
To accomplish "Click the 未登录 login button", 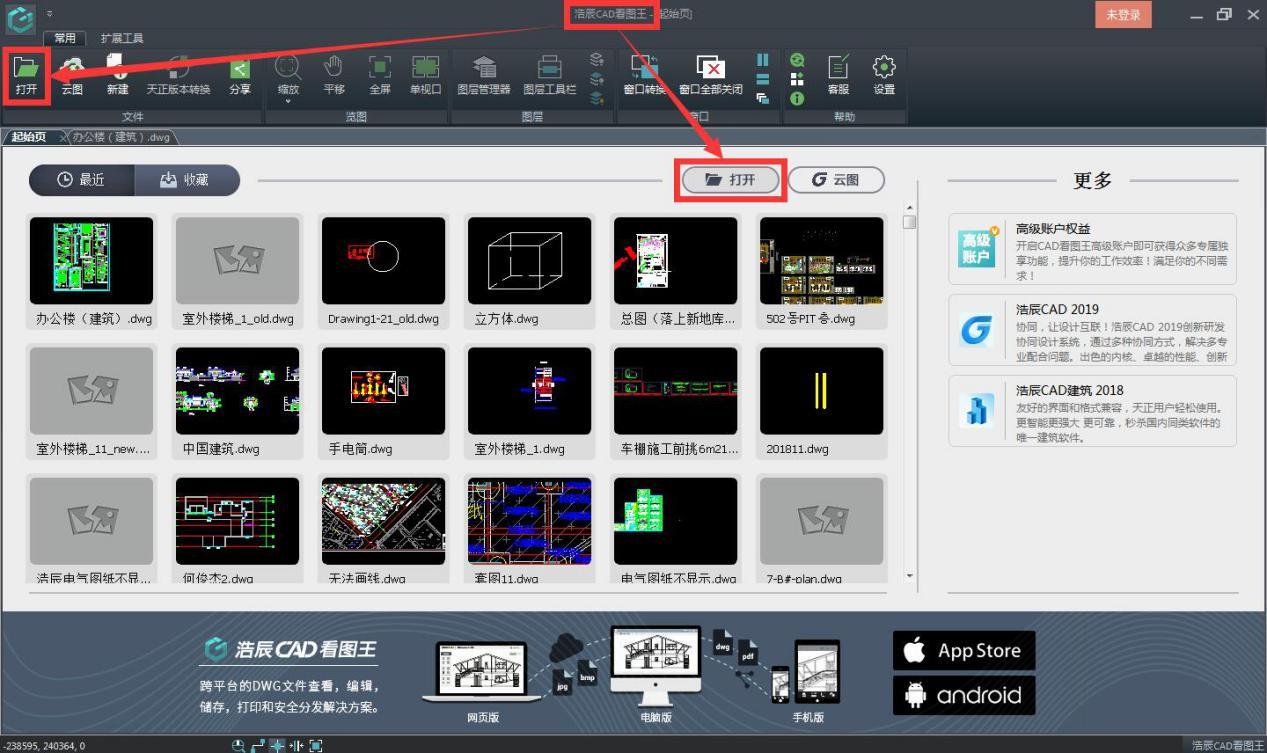I will click(x=1123, y=15).
